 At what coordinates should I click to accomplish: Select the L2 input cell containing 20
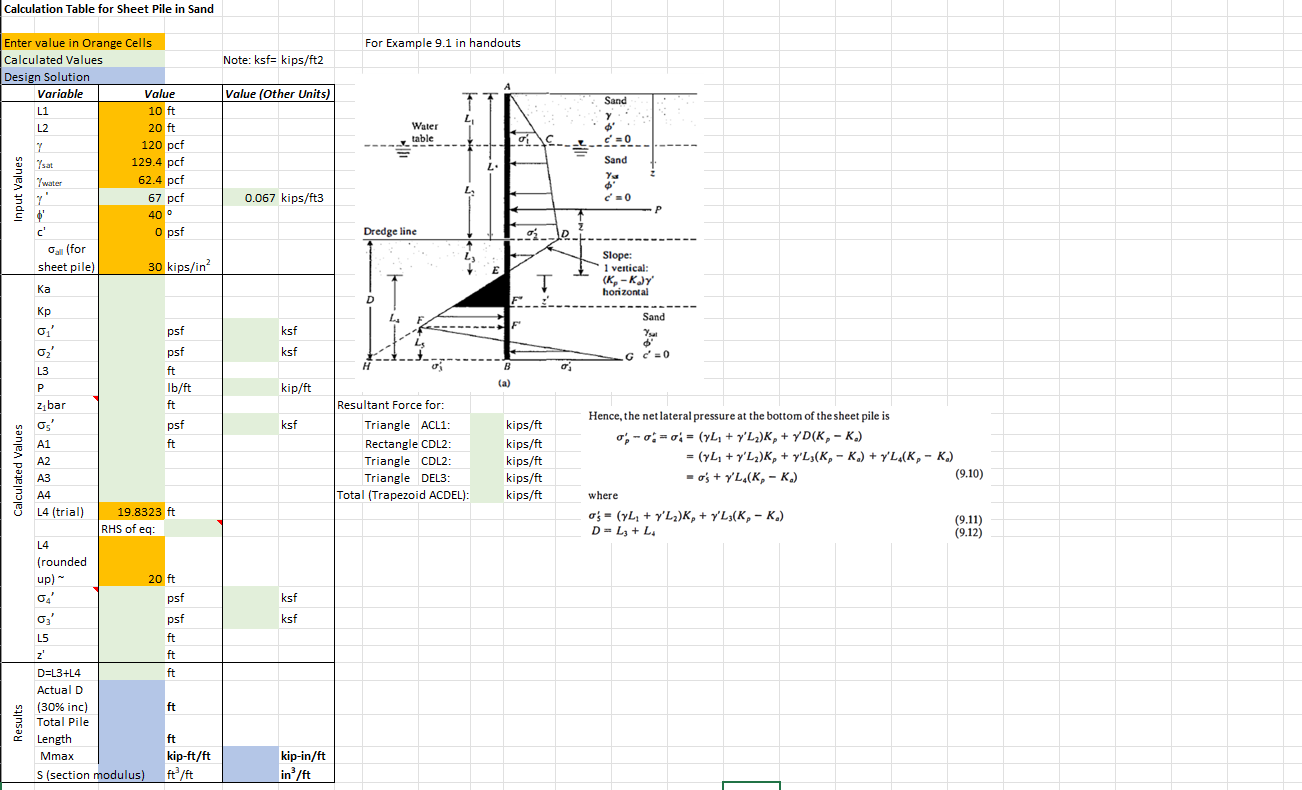coord(132,128)
